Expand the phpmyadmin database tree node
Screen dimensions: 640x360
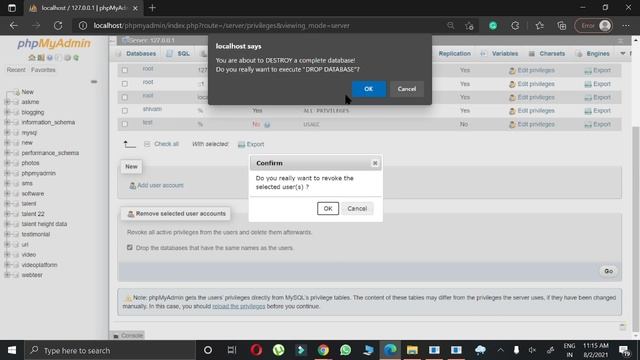tap(7, 173)
